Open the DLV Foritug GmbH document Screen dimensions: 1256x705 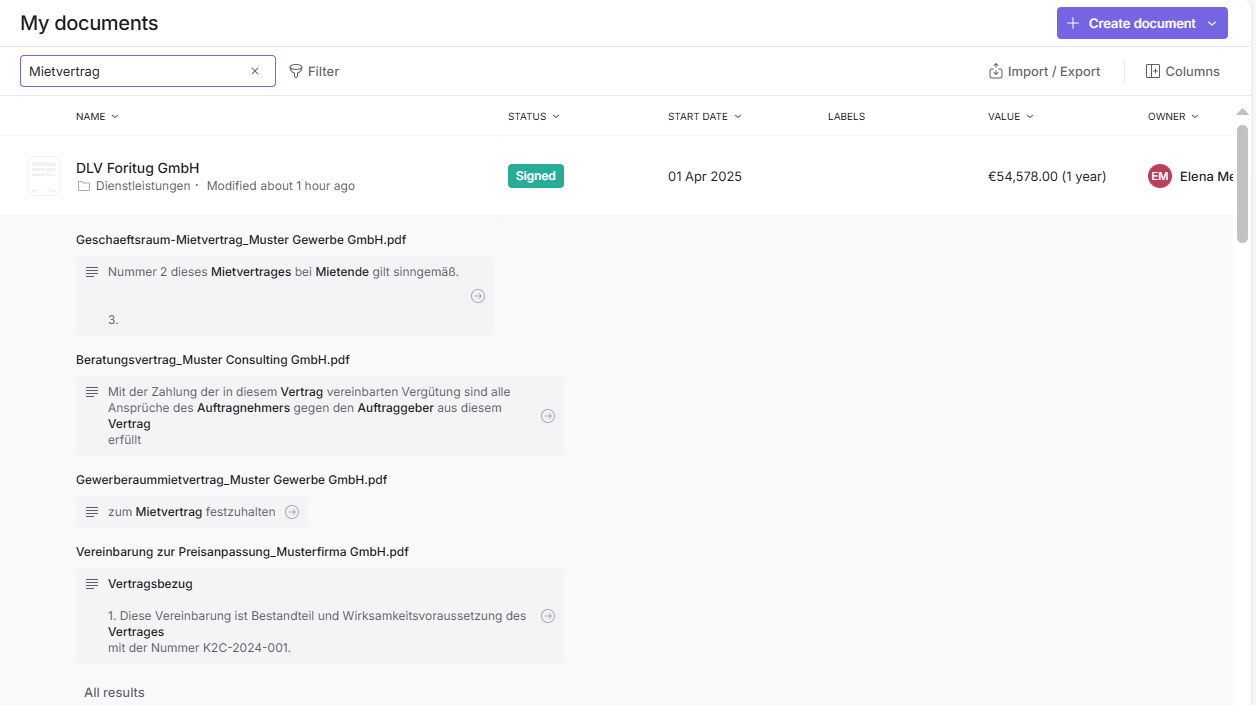[138, 168]
